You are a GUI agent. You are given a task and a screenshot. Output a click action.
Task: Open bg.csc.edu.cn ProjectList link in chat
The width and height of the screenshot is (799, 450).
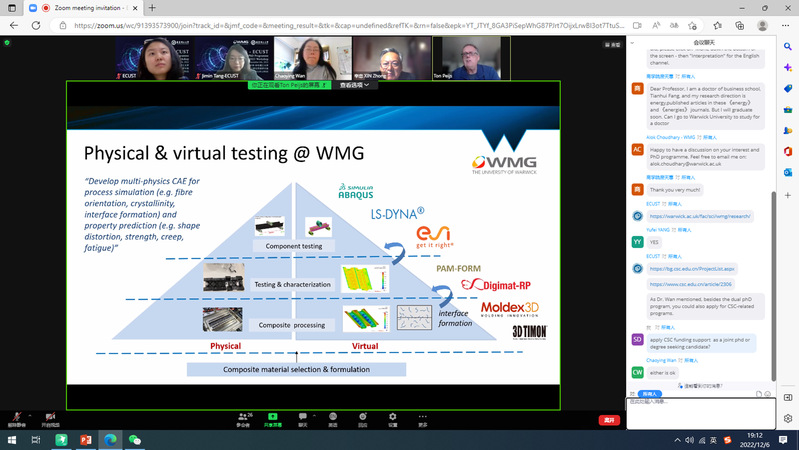tap(692, 269)
